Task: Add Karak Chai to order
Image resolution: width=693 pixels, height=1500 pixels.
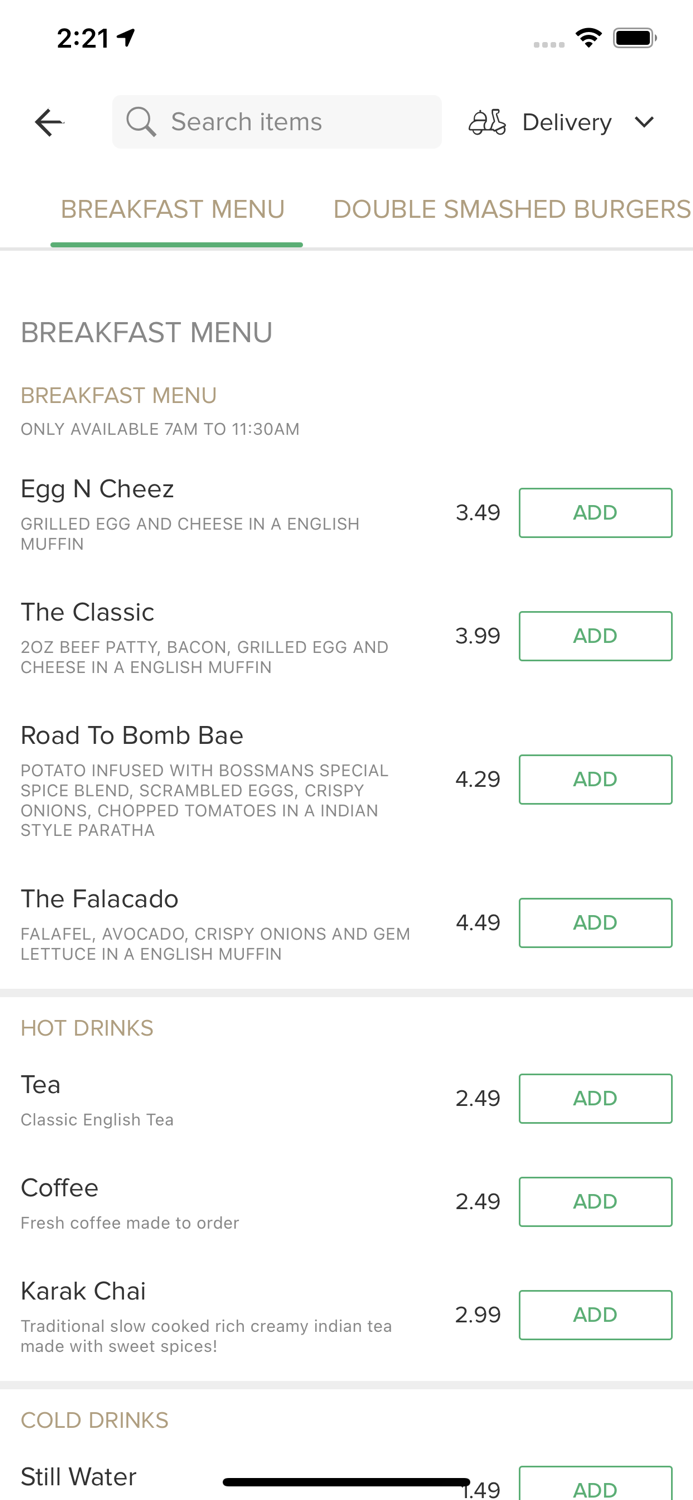Action: pos(595,1314)
